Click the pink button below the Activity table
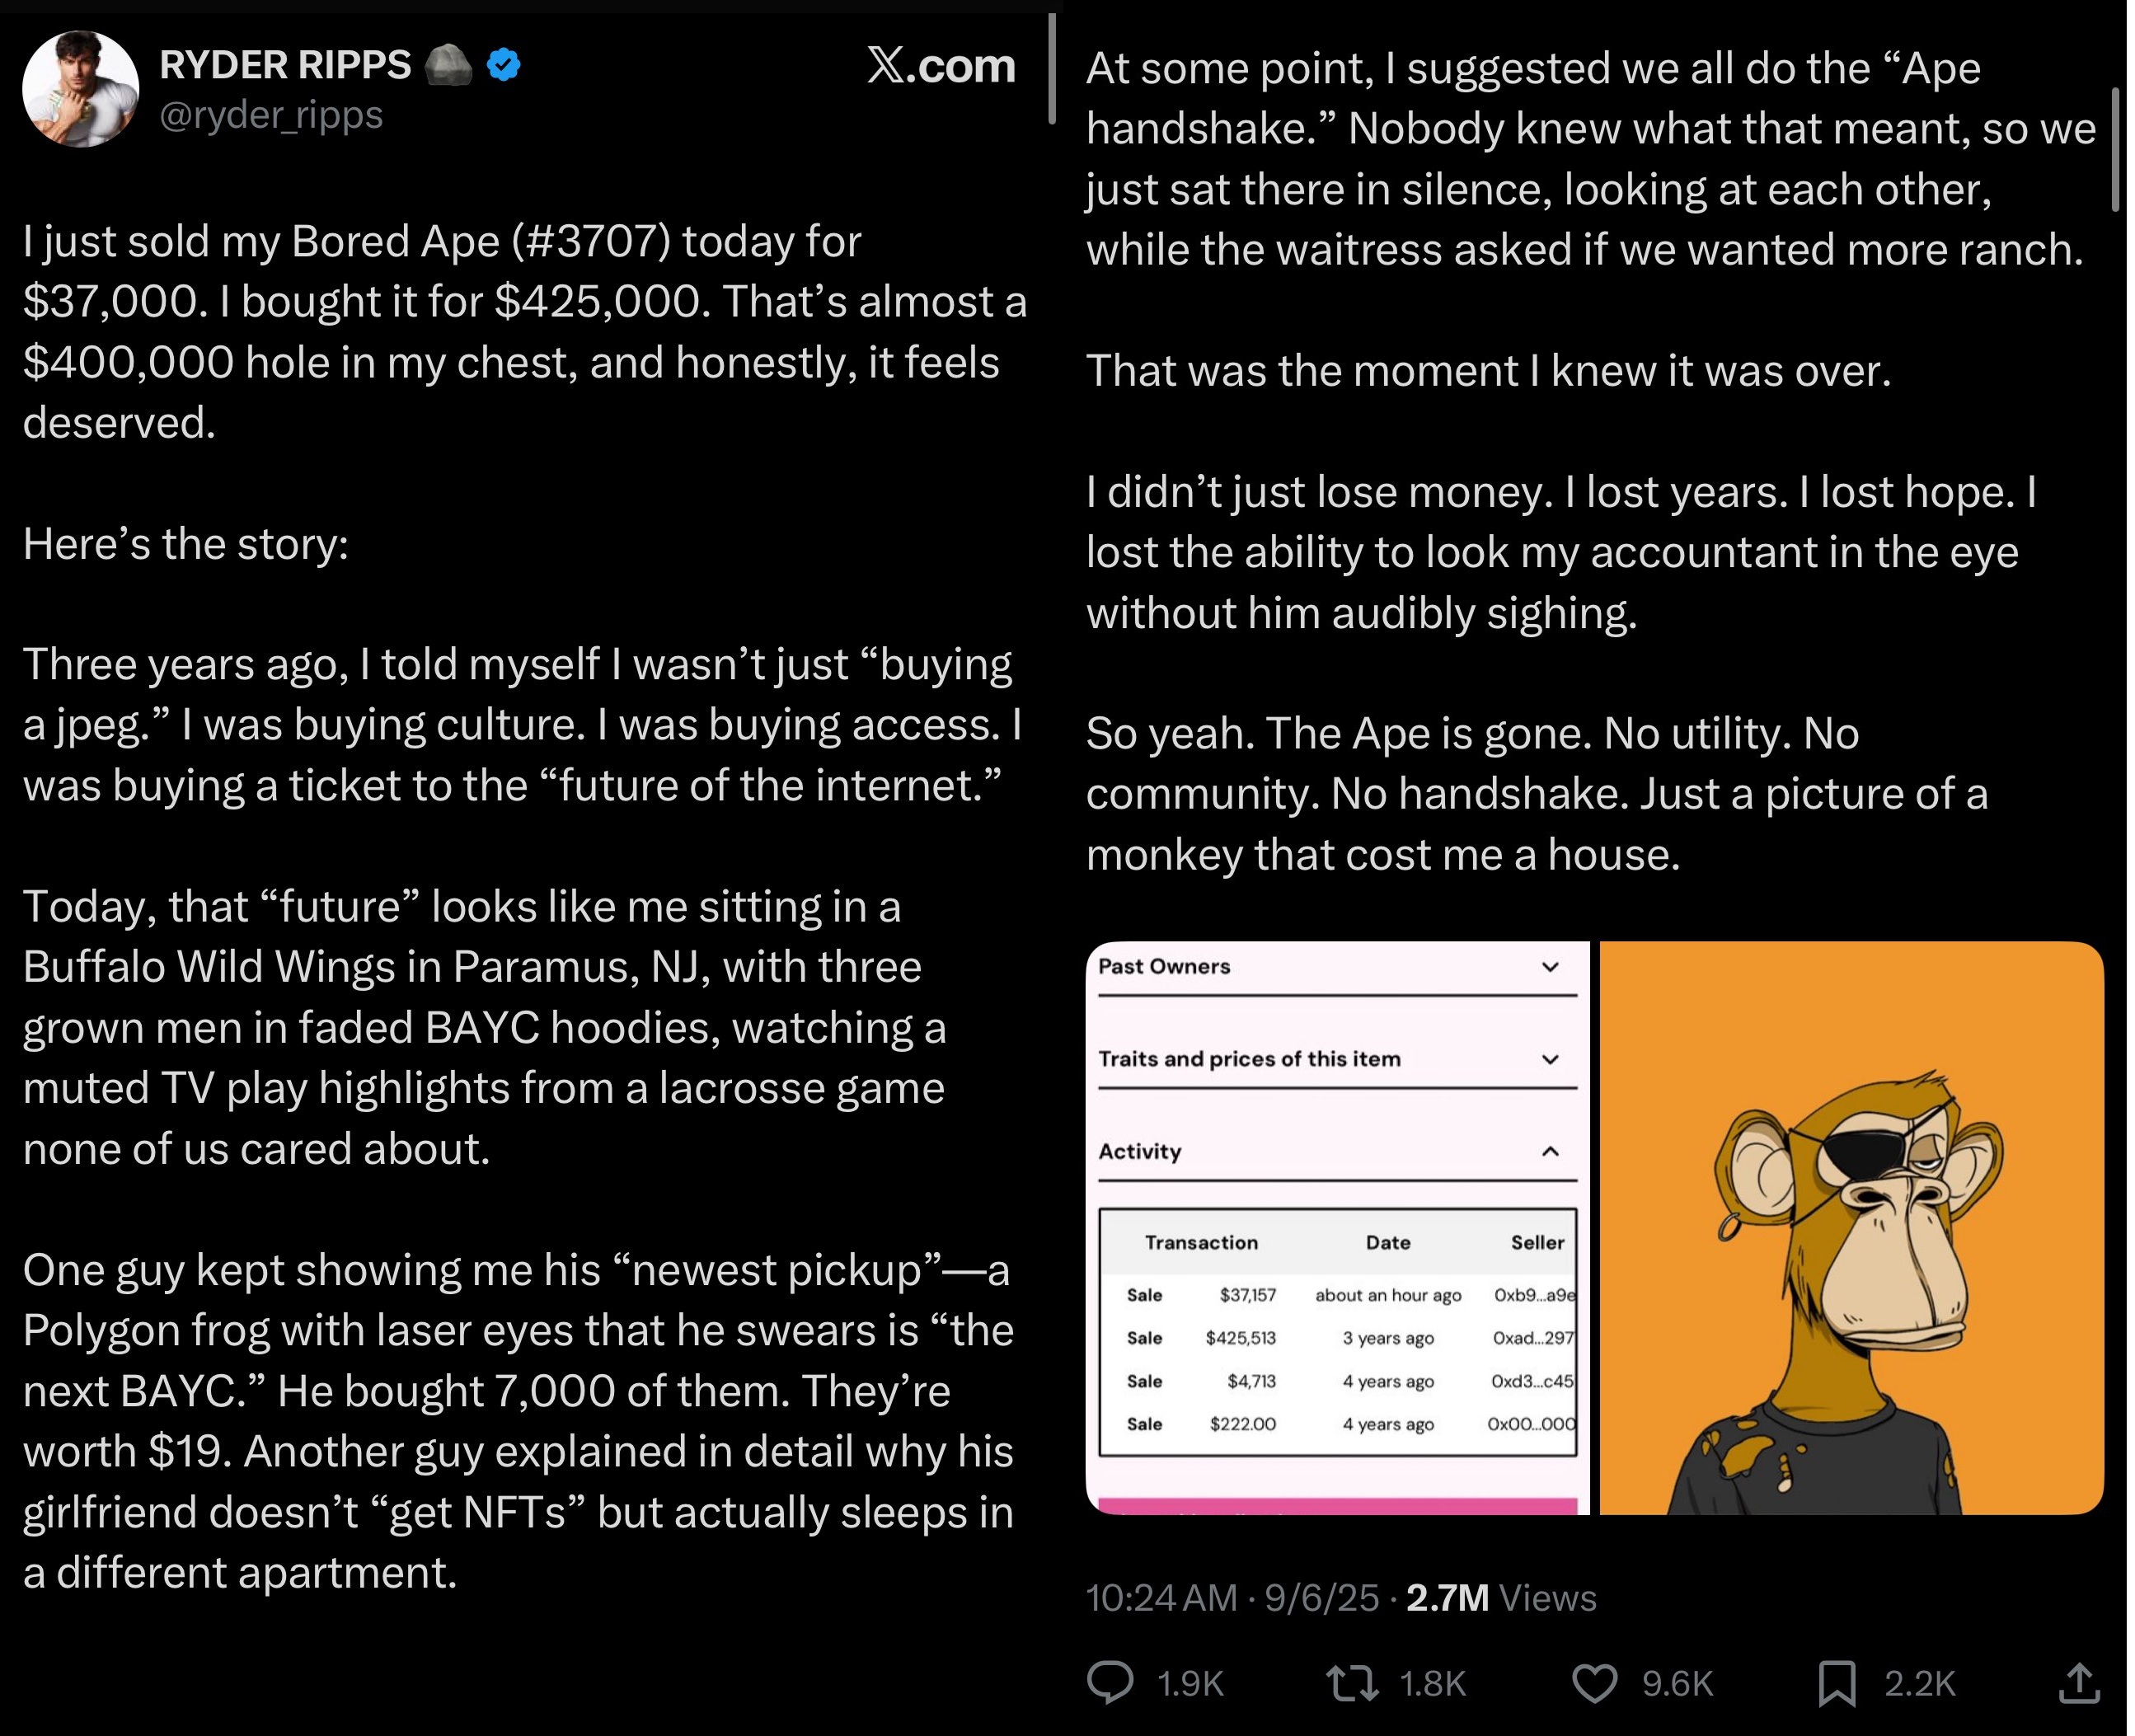The height and width of the screenshot is (1736, 2135). (x=1337, y=1506)
